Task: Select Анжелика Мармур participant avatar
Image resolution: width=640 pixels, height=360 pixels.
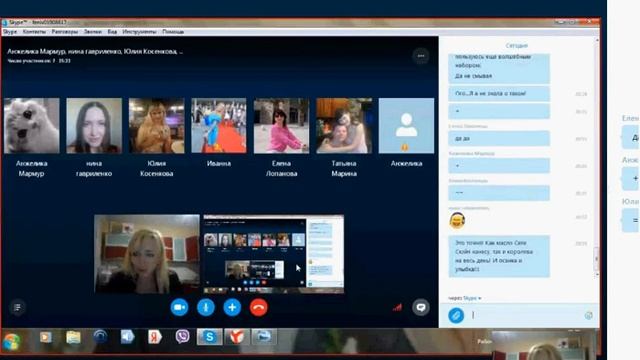Action: [x=31, y=126]
